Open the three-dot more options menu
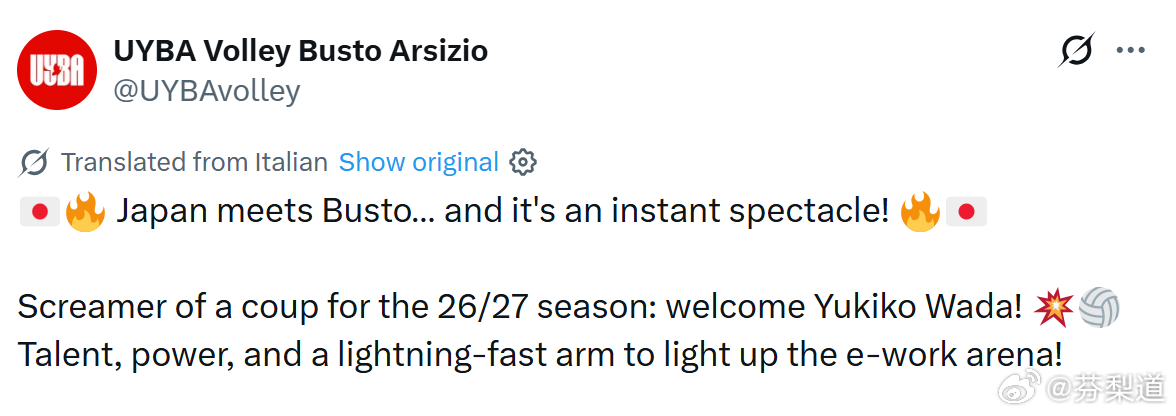This screenshot has width=1176, height=416. [1130, 50]
